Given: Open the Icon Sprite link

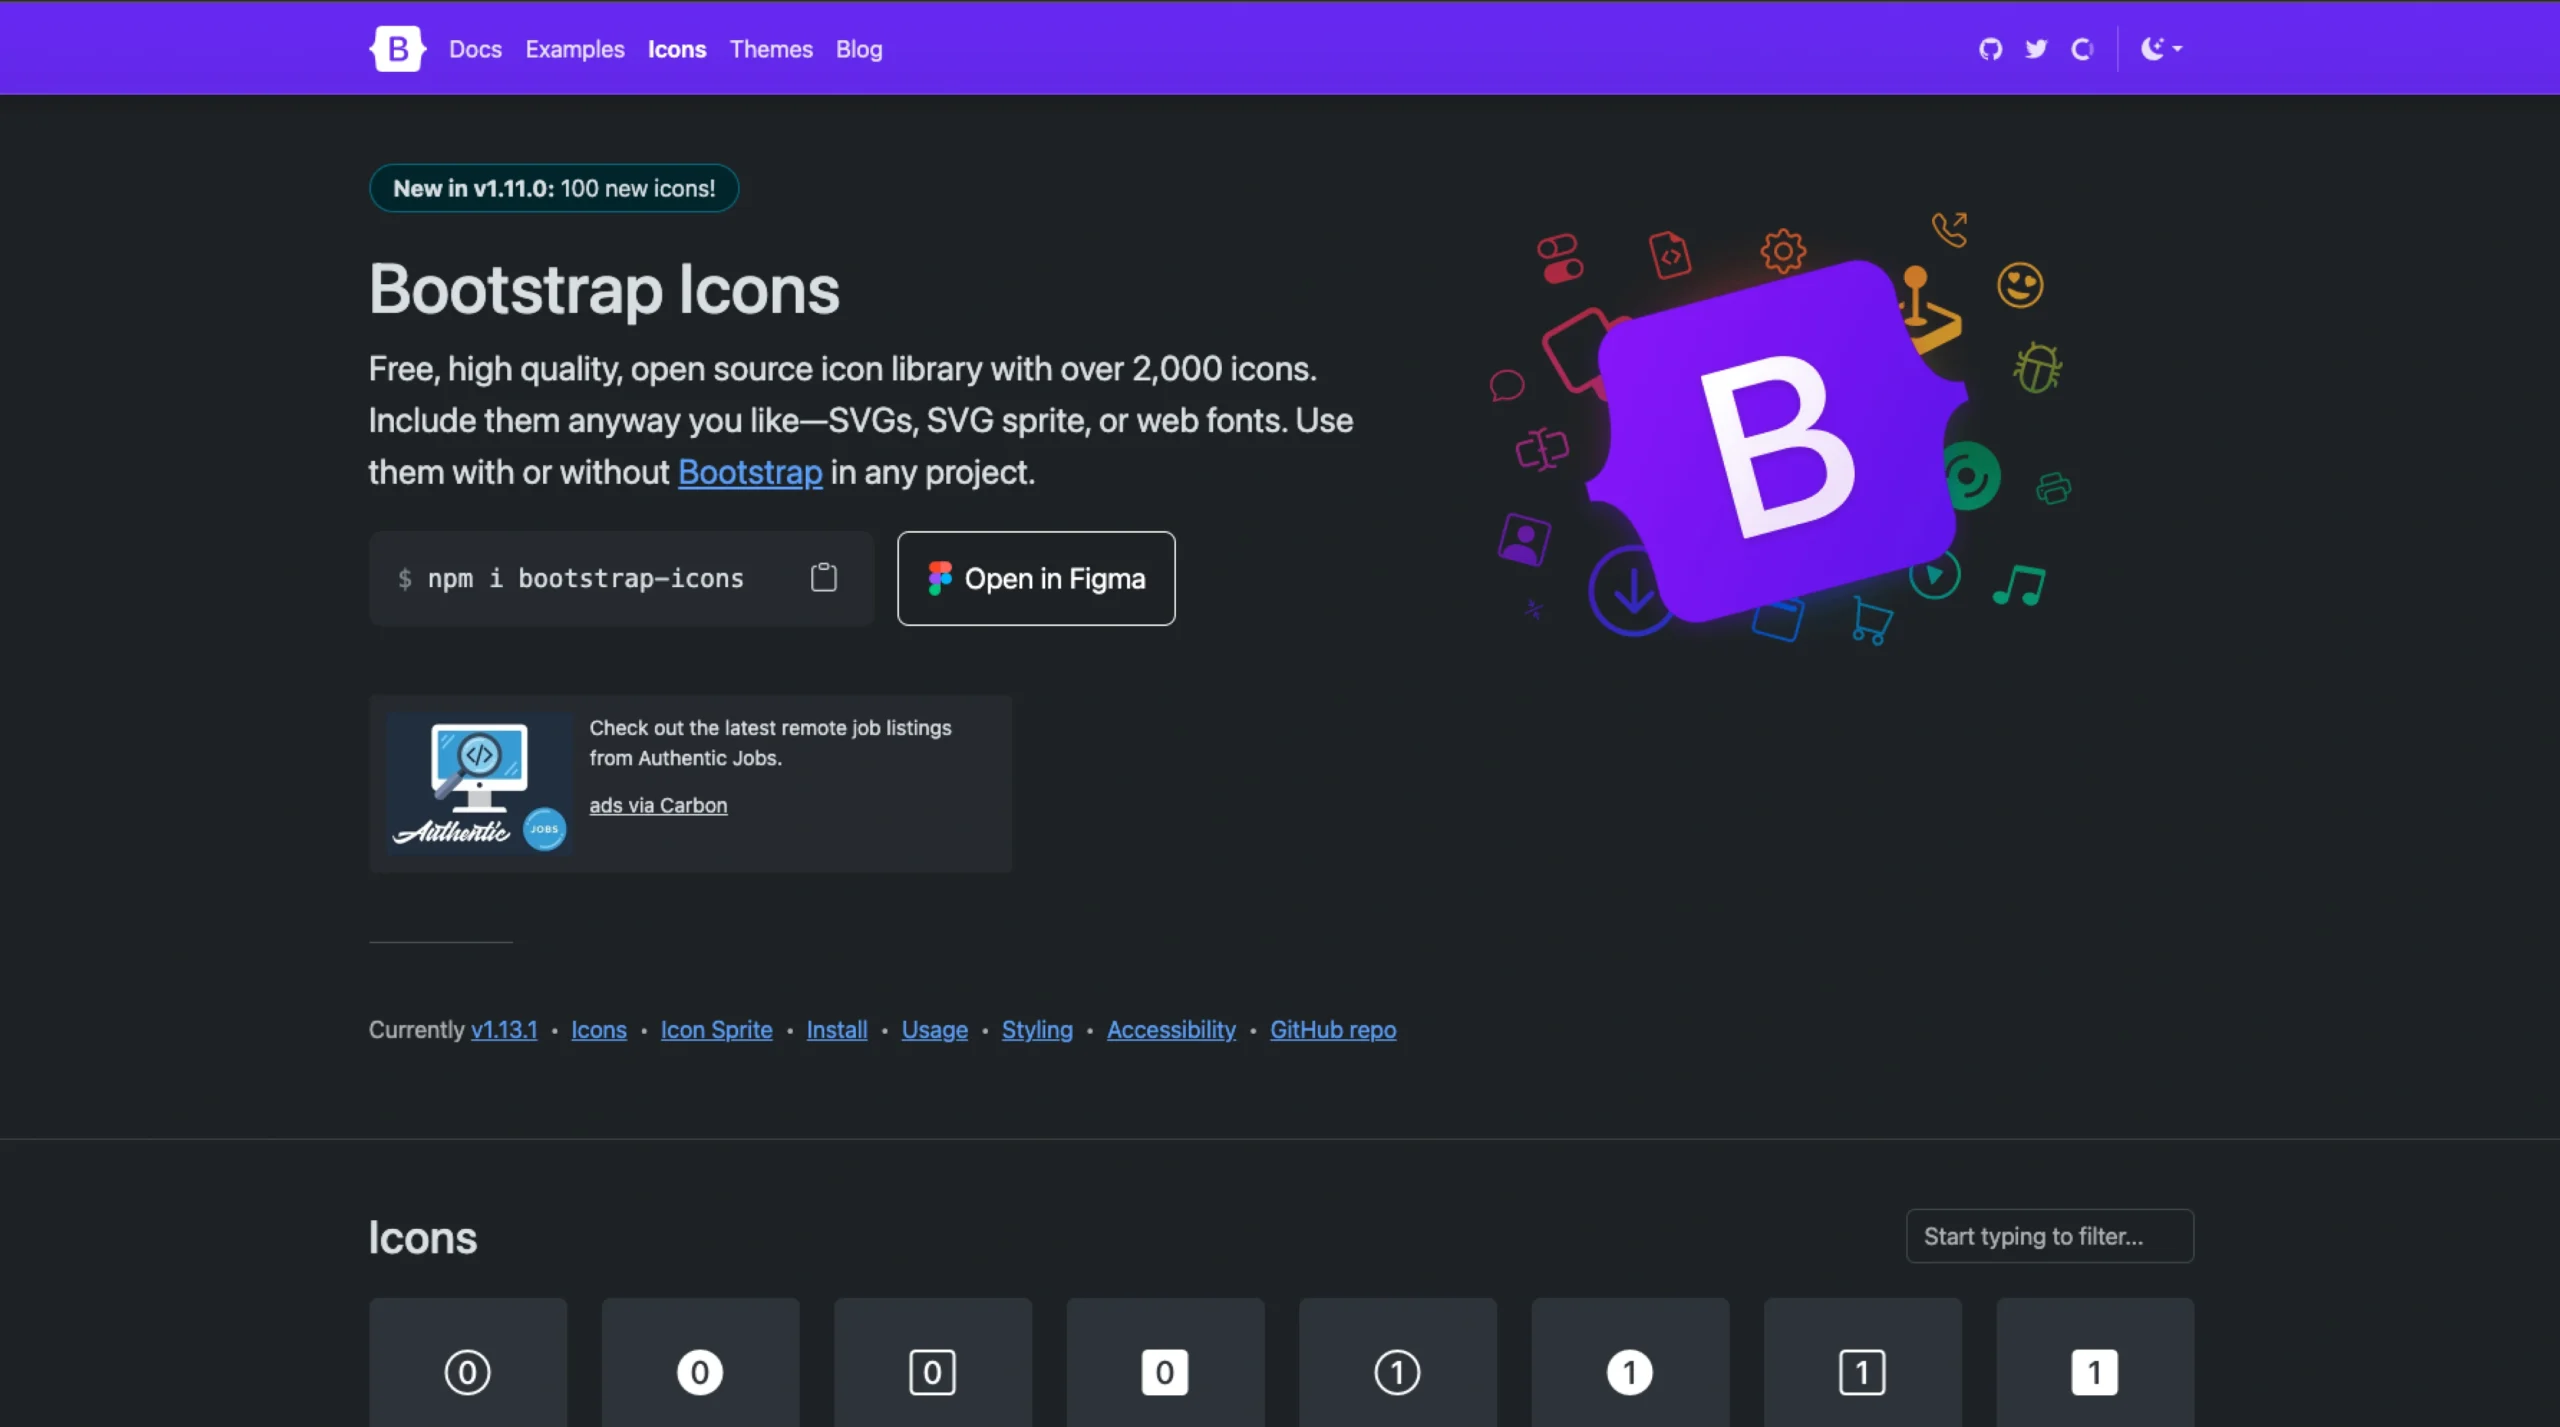Looking at the screenshot, I should pos(716,1030).
